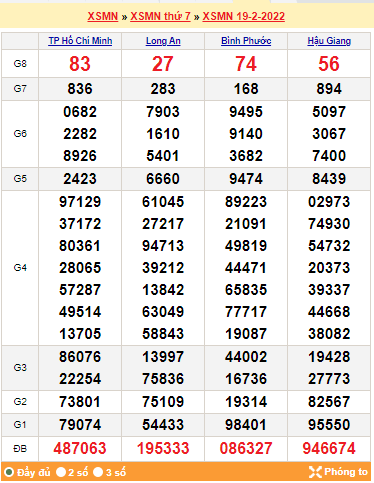Click Bình Phước special prize 086327

[x=246, y=448]
